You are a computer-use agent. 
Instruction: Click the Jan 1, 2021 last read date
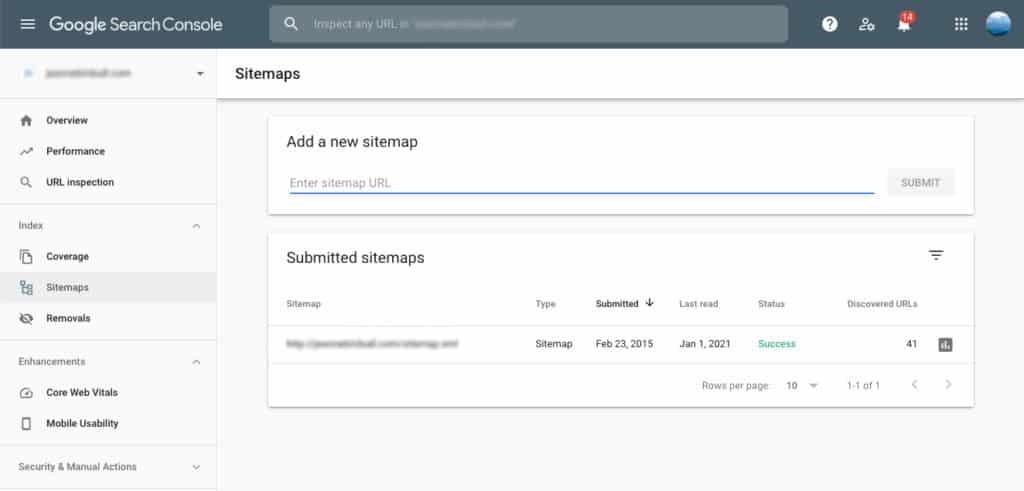pos(705,343)
